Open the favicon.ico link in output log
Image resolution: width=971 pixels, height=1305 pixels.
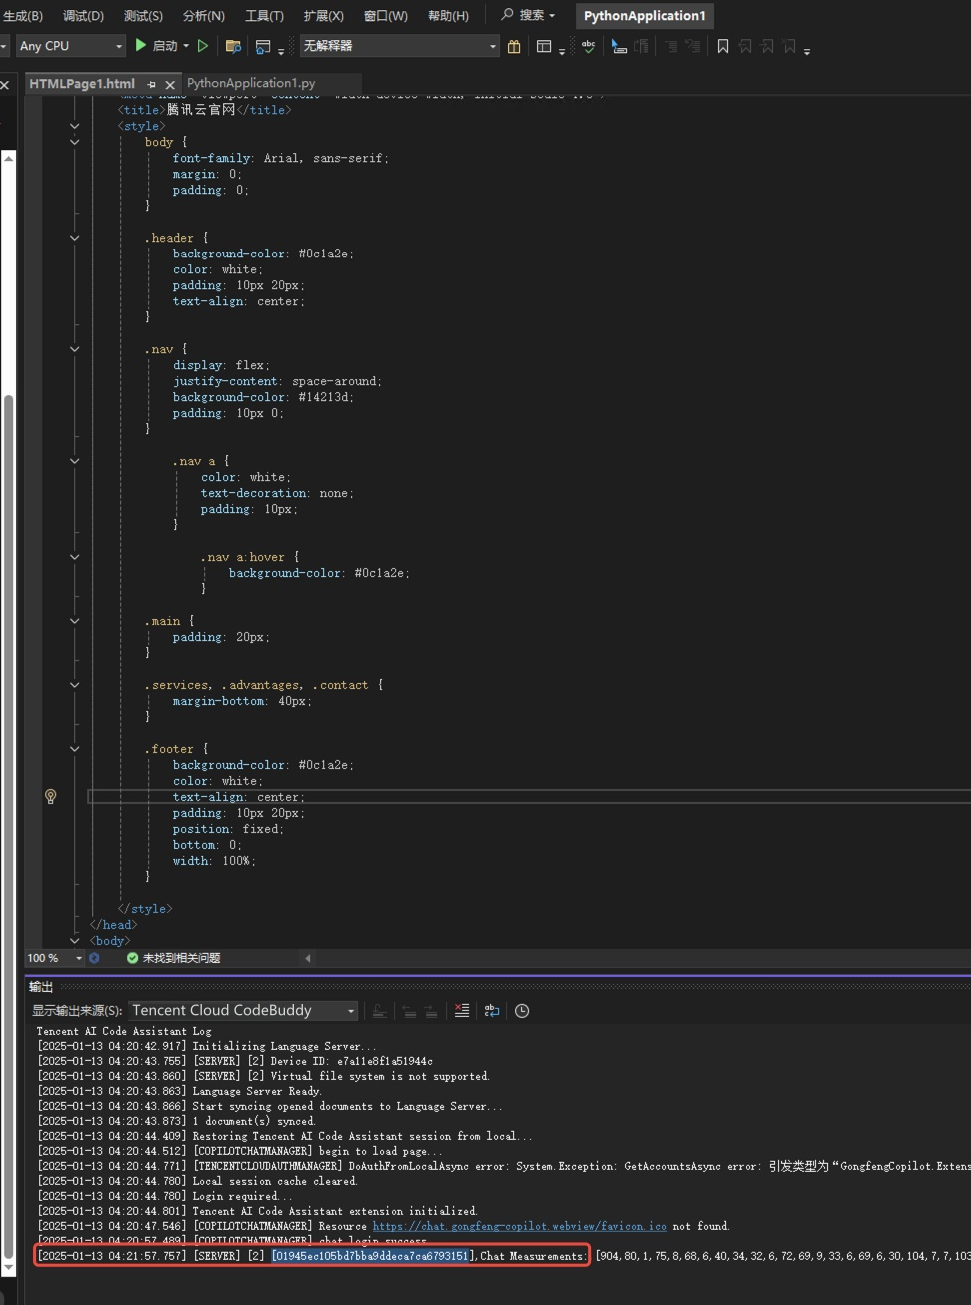(519, 1226)
